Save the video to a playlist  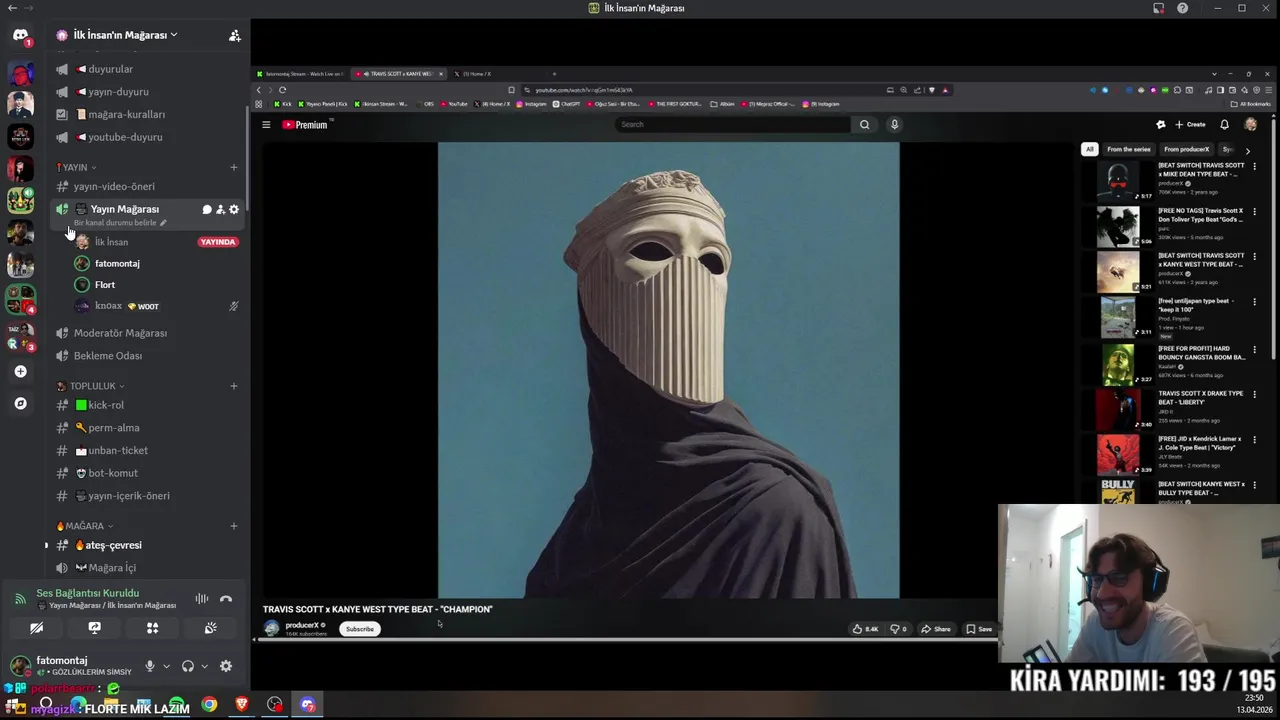[x=979, y=629]
